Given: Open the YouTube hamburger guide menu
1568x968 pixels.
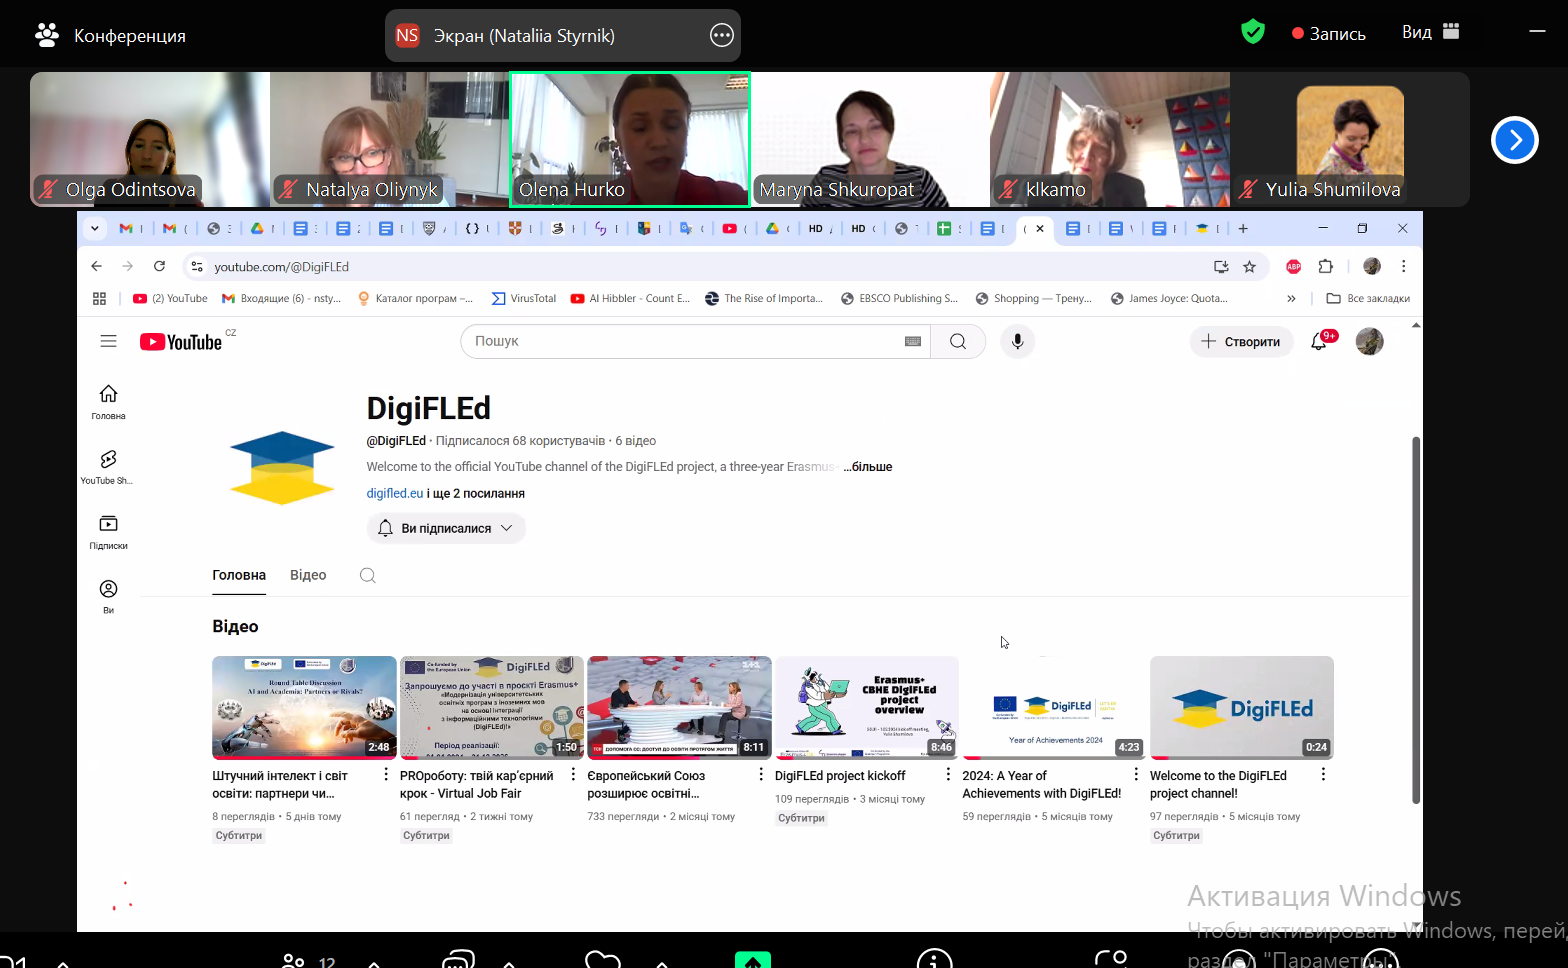Looking at the screenshot, I should 108,341.
